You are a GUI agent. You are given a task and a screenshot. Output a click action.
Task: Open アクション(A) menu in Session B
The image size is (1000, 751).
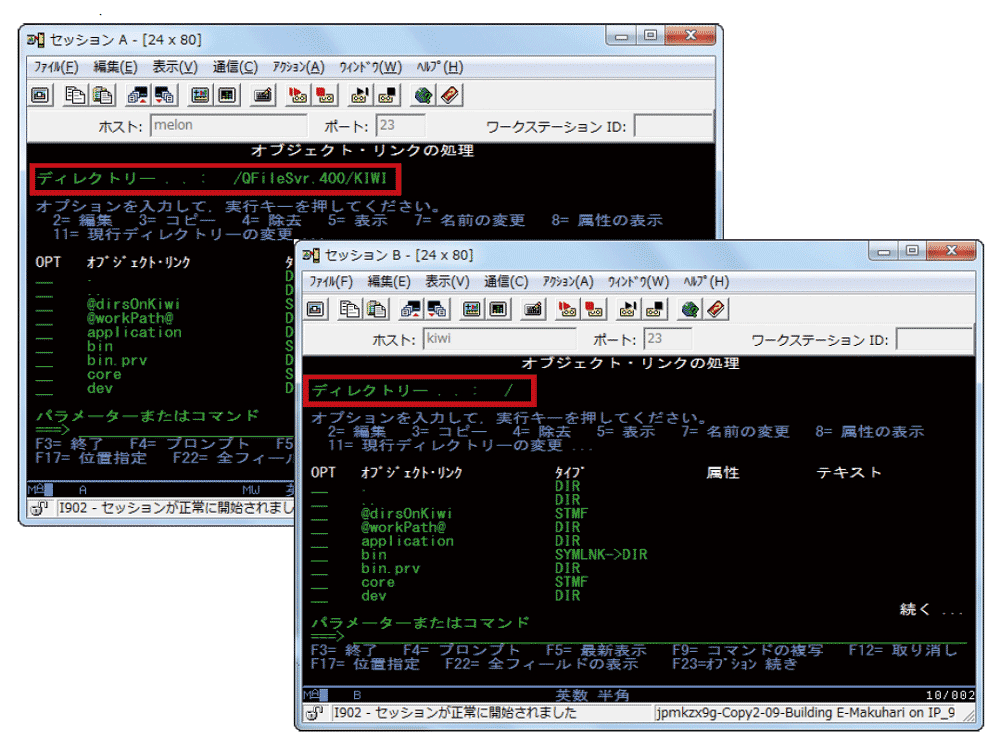tap(568, 282)
